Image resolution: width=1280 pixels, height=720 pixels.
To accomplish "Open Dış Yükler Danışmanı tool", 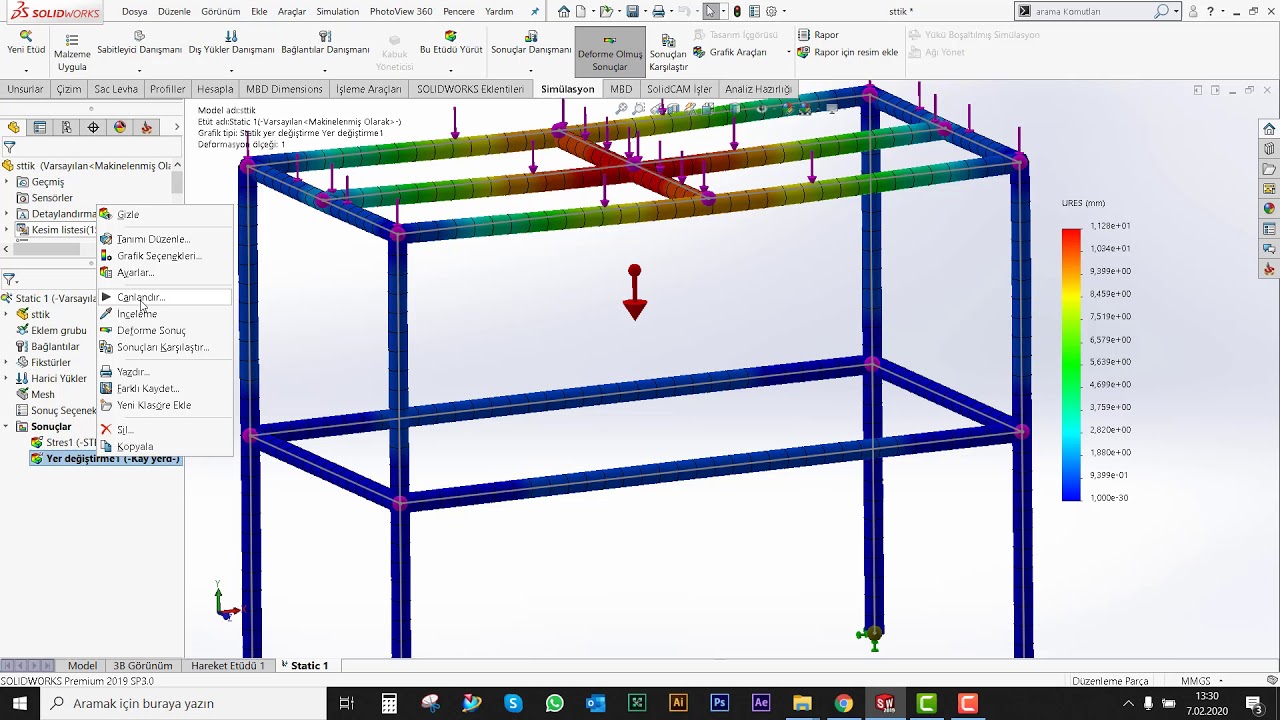I will click(231, 43).
